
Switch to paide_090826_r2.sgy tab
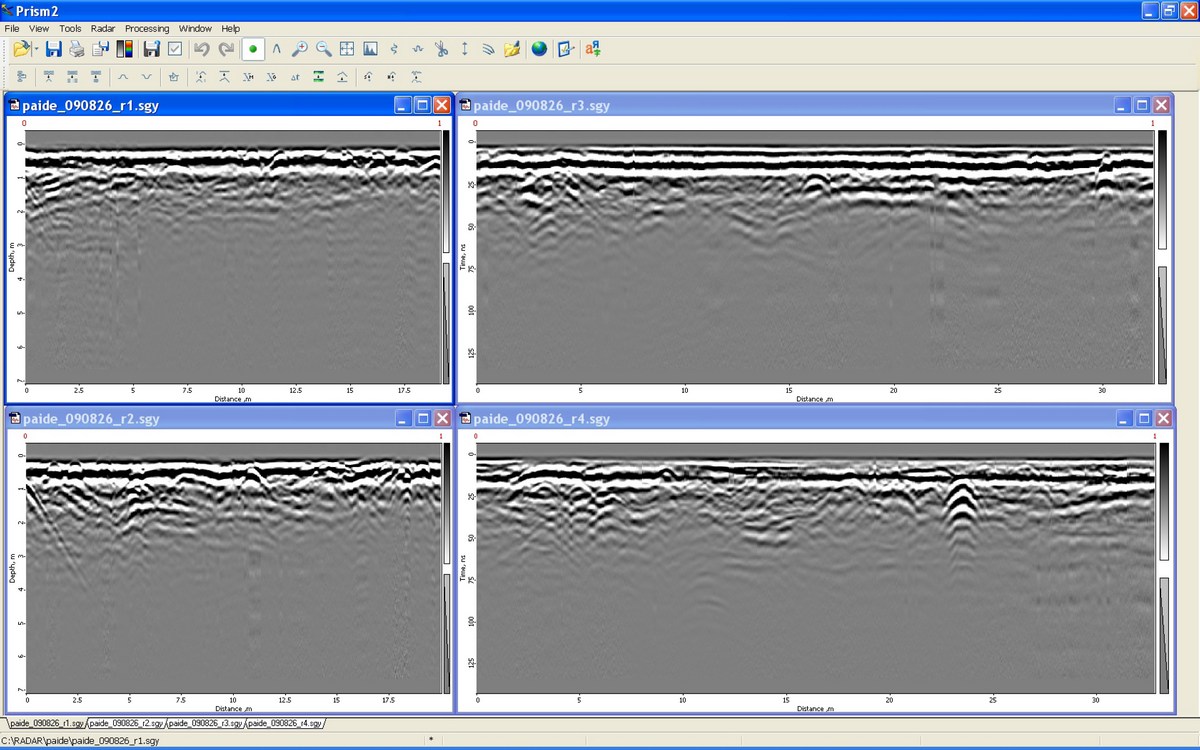127,723
